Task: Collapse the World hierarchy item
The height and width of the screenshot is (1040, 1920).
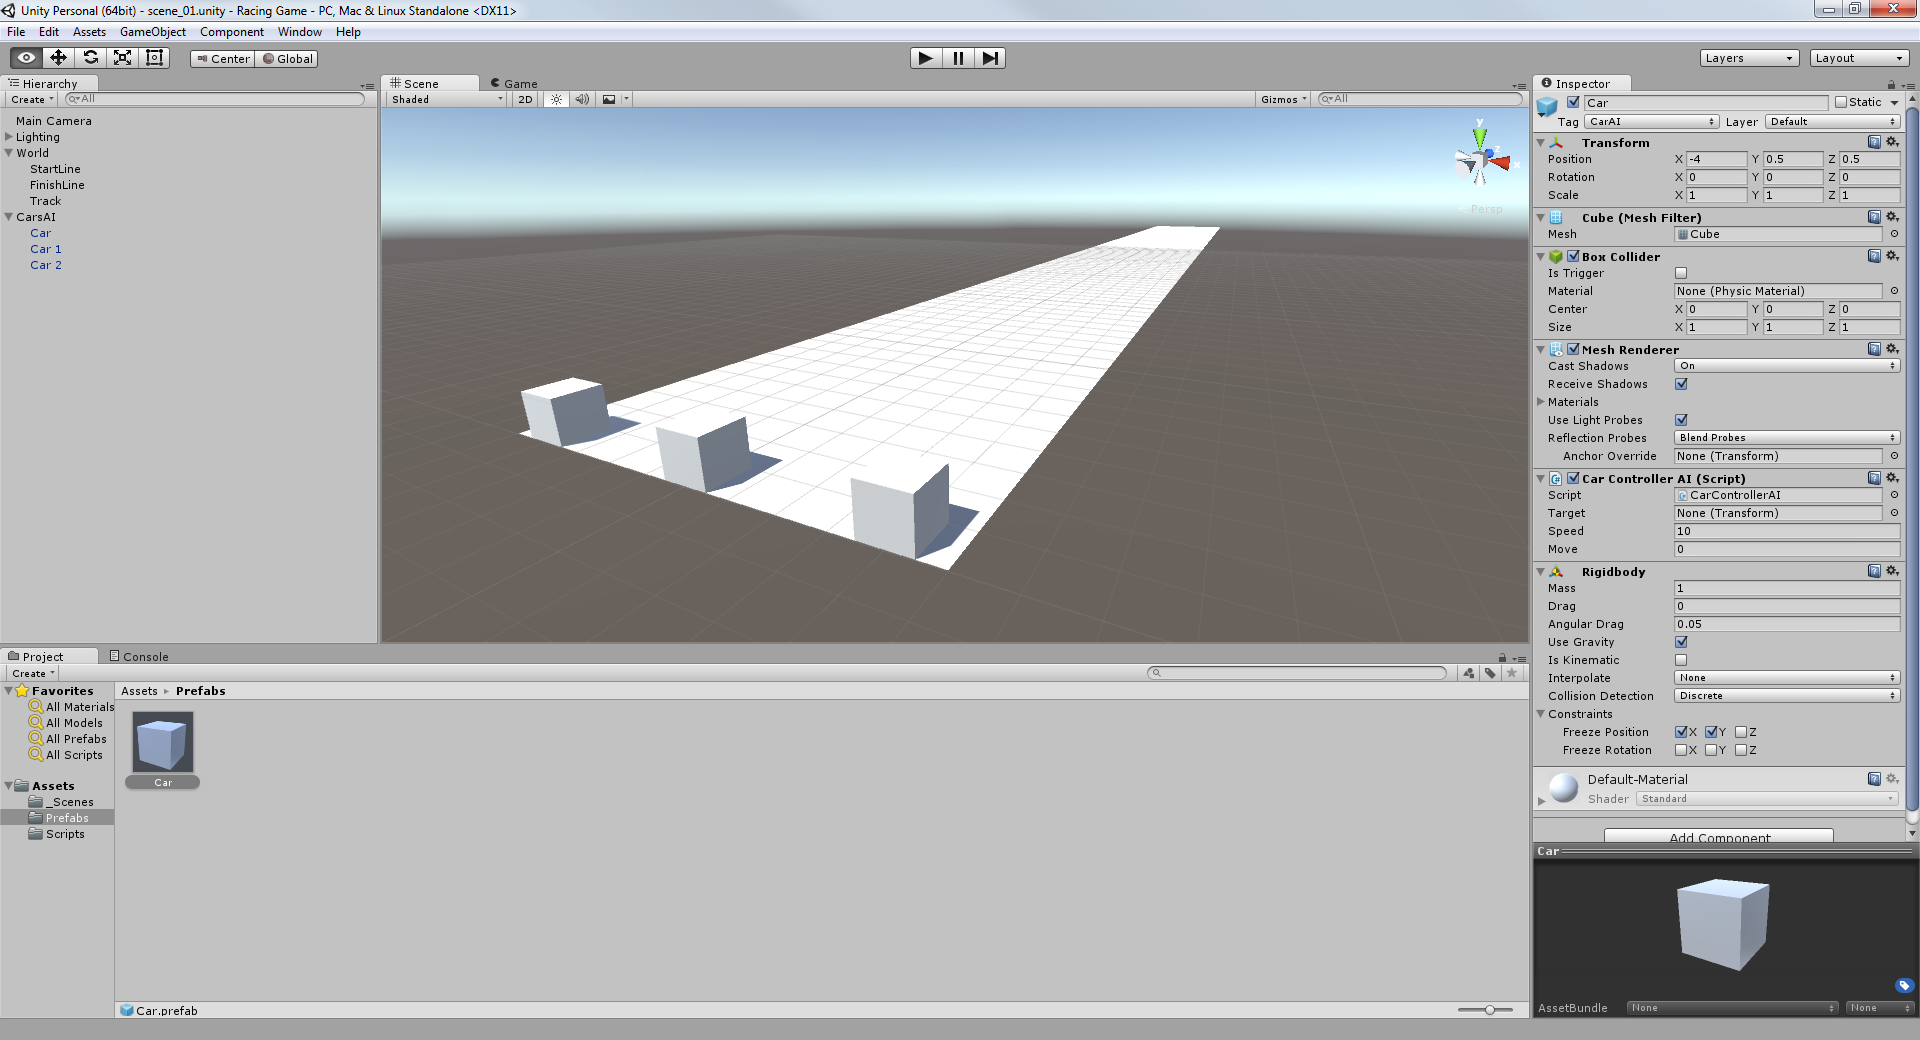Action: 9,153
